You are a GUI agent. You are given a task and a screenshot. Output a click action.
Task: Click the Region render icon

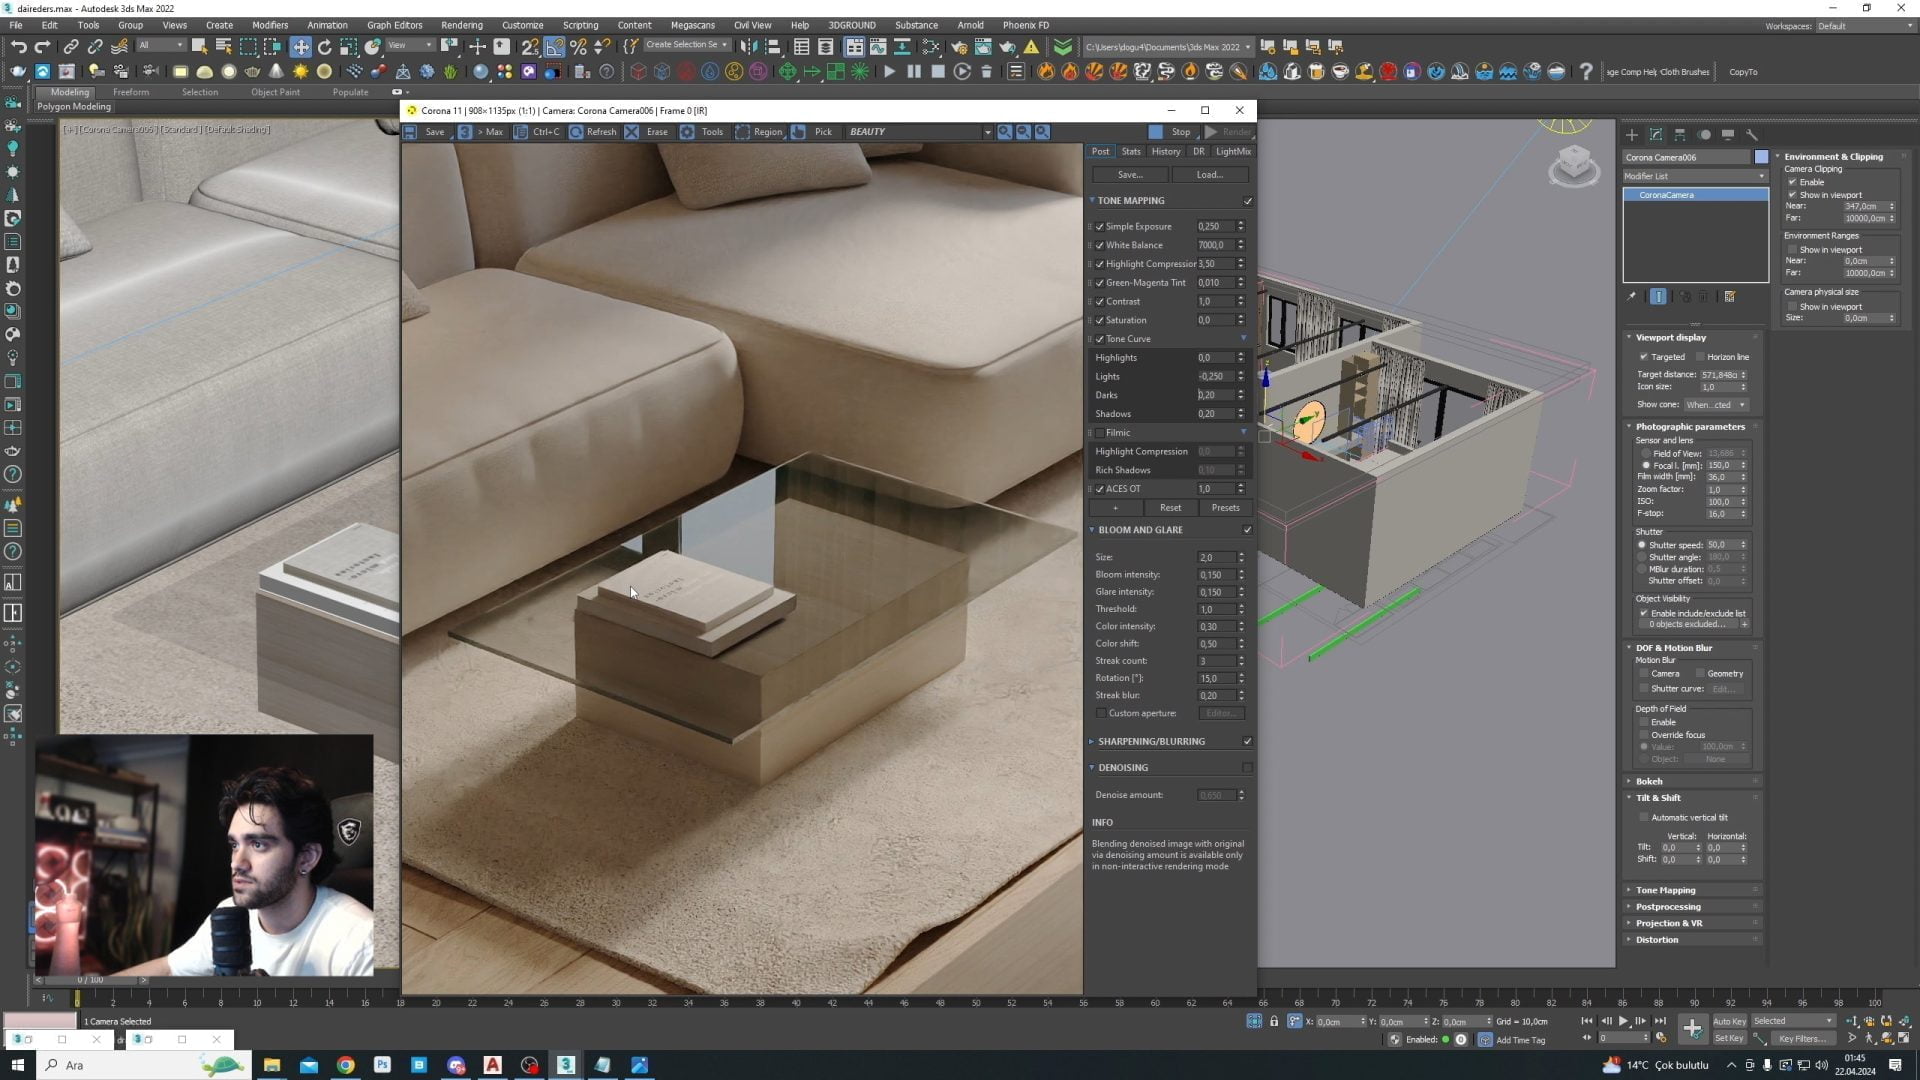click(x=743, y=132)
